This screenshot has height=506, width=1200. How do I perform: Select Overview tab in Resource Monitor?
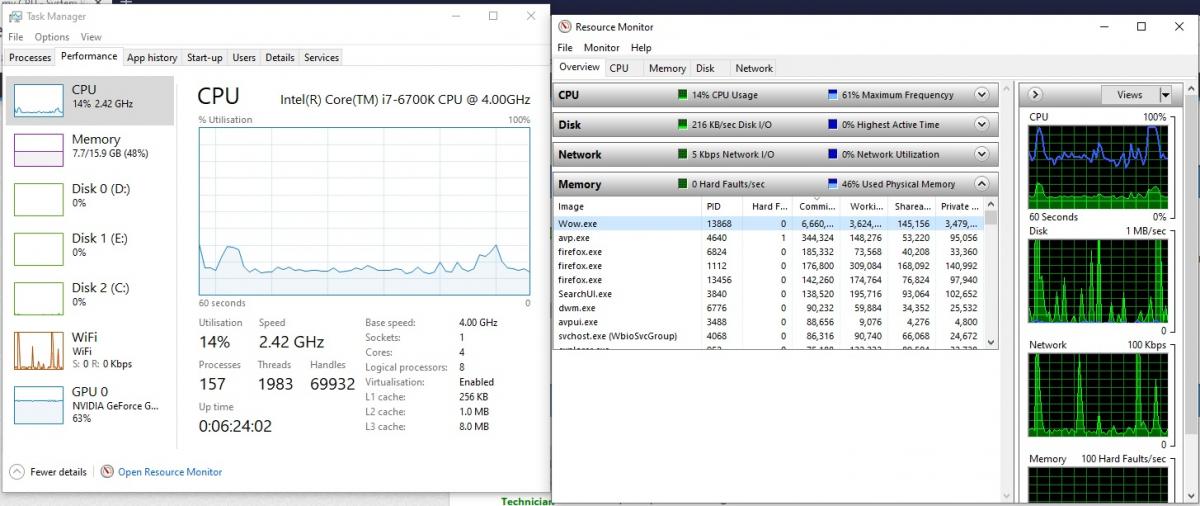(579, 67)
